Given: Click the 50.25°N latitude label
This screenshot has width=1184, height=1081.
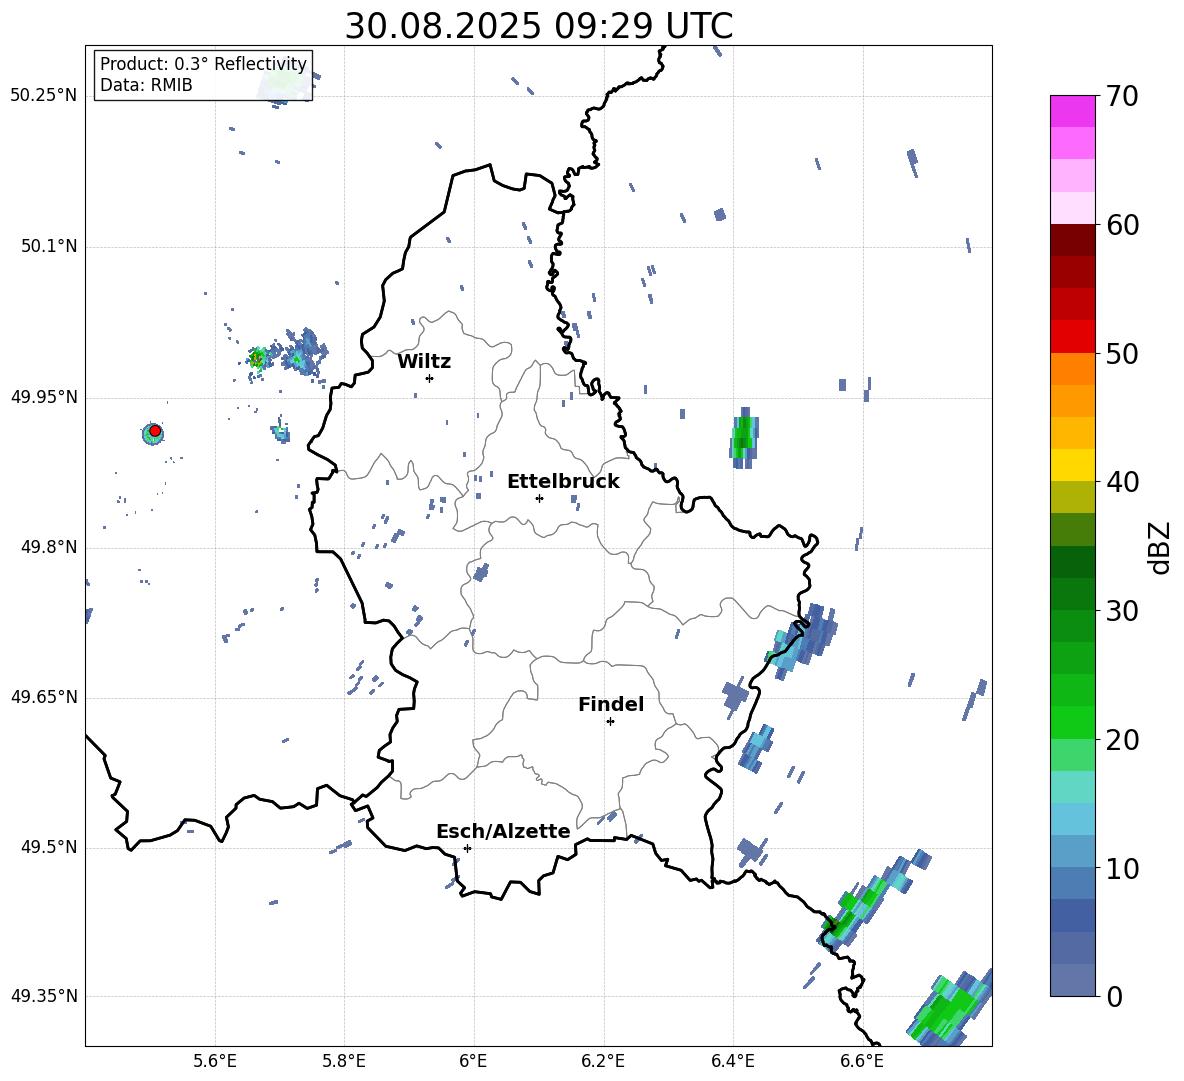Looking at the screenshot, I should (x=44, y=96).
